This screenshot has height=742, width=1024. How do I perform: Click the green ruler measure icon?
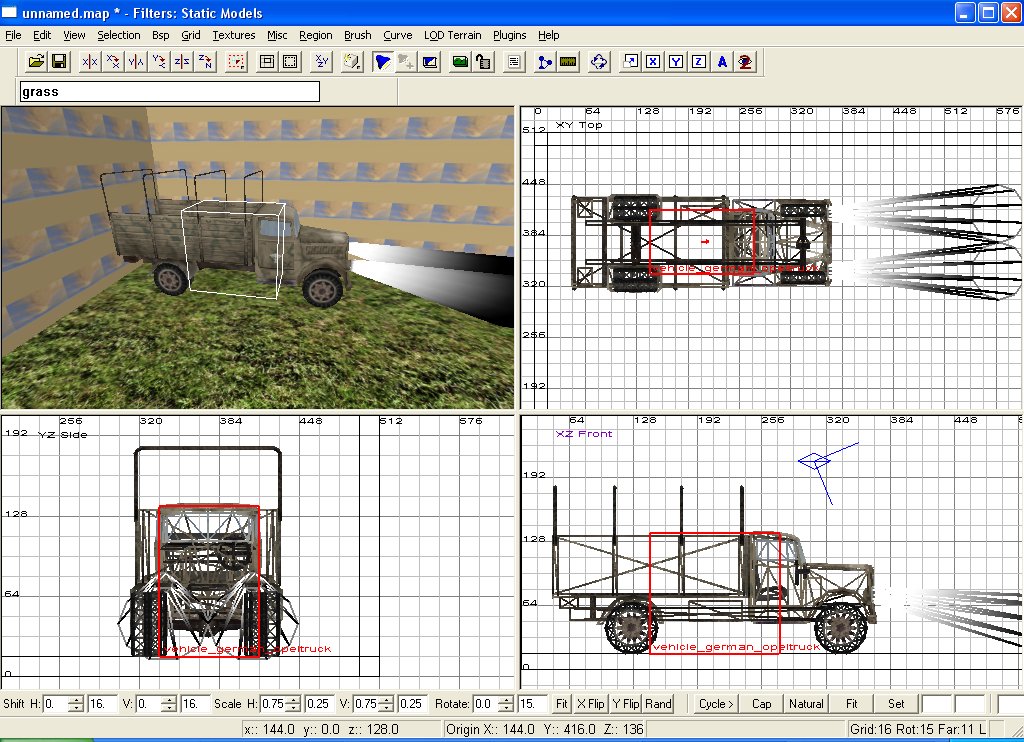pyautogui.click(x=568, y=62)
